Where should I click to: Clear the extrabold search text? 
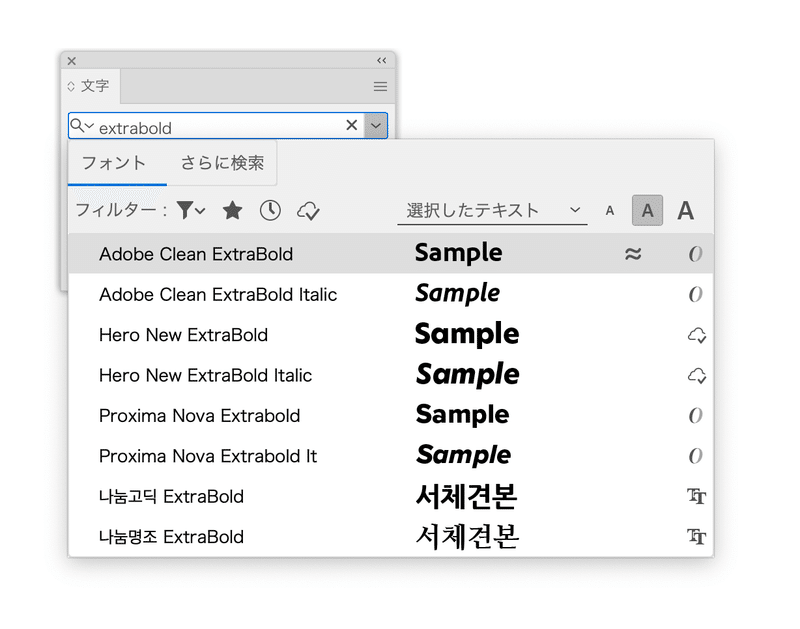click(x=352, y=125)
